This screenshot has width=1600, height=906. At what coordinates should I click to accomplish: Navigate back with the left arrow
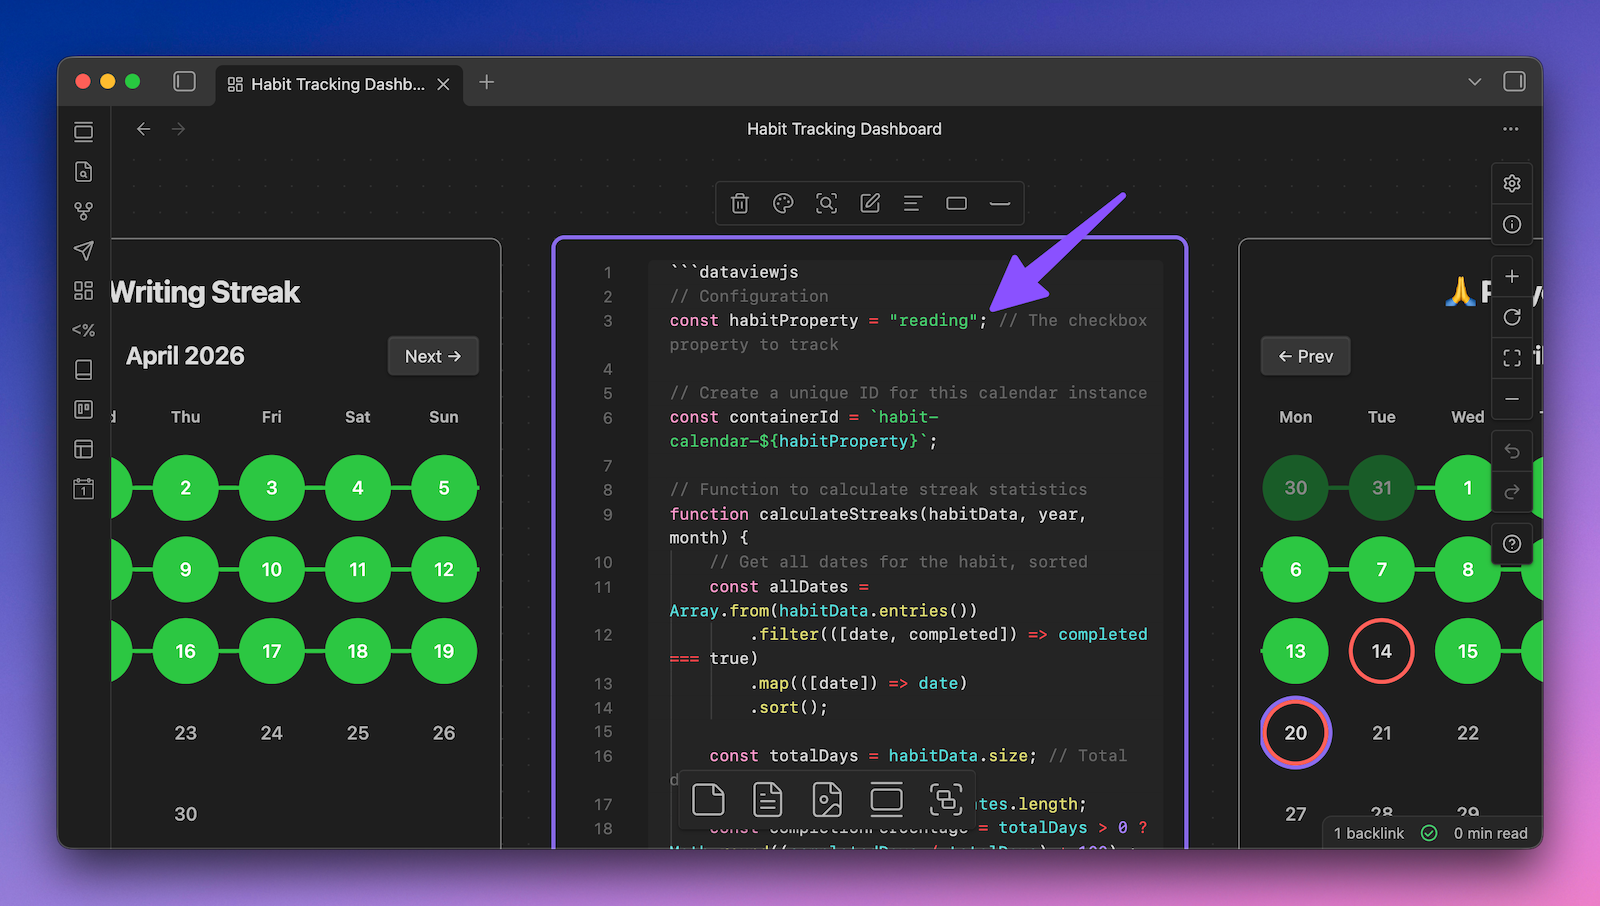(x=144, y=129)
